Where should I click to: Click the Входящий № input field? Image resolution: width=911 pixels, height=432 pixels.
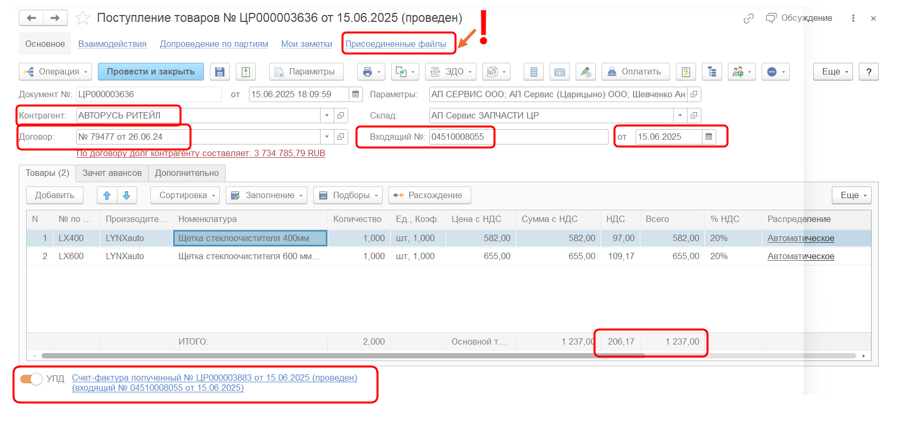point(517,137)
